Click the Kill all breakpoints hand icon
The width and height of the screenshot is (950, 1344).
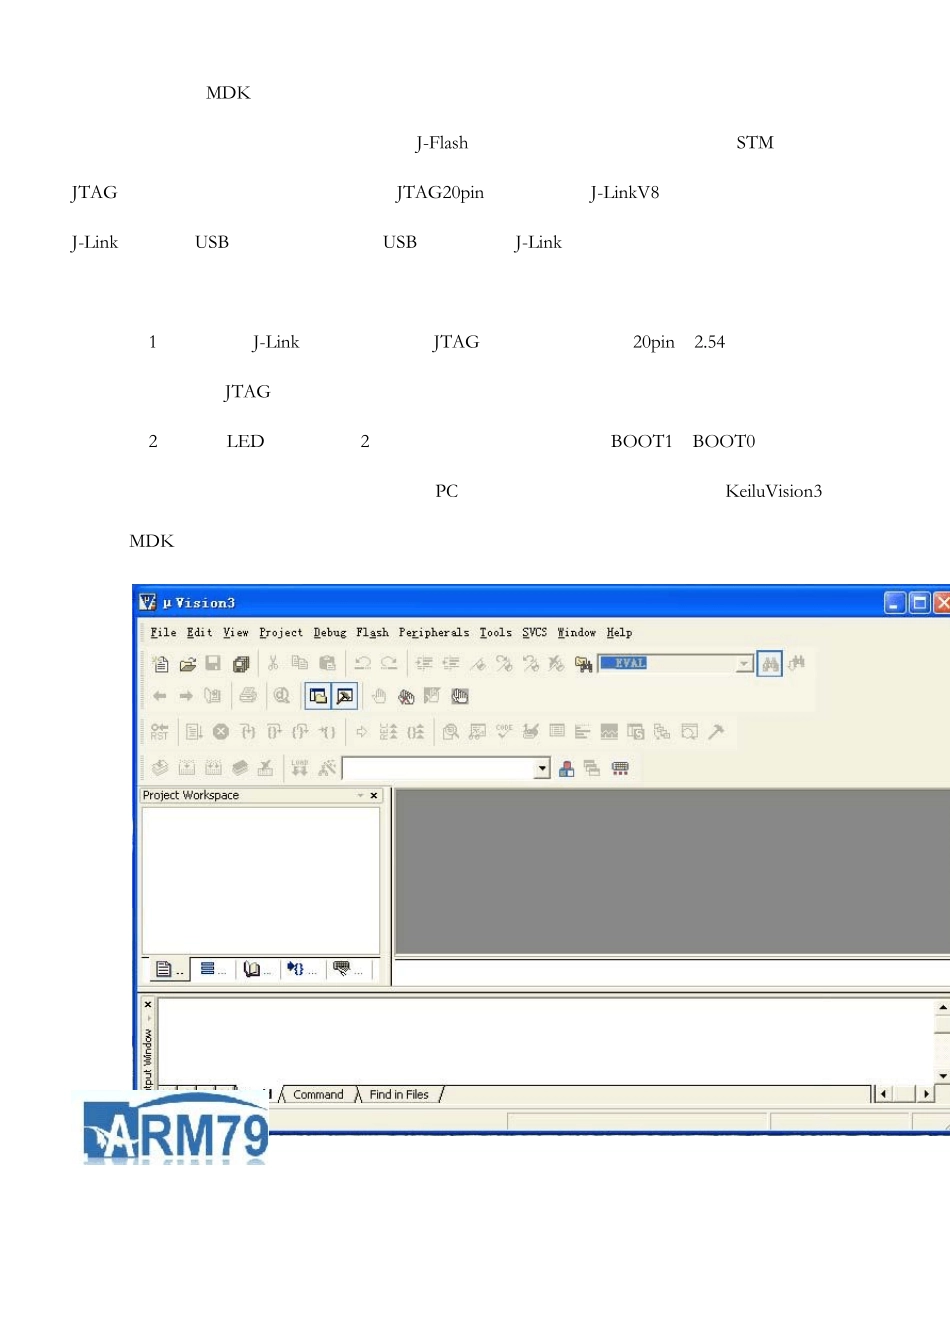point(406,696)
